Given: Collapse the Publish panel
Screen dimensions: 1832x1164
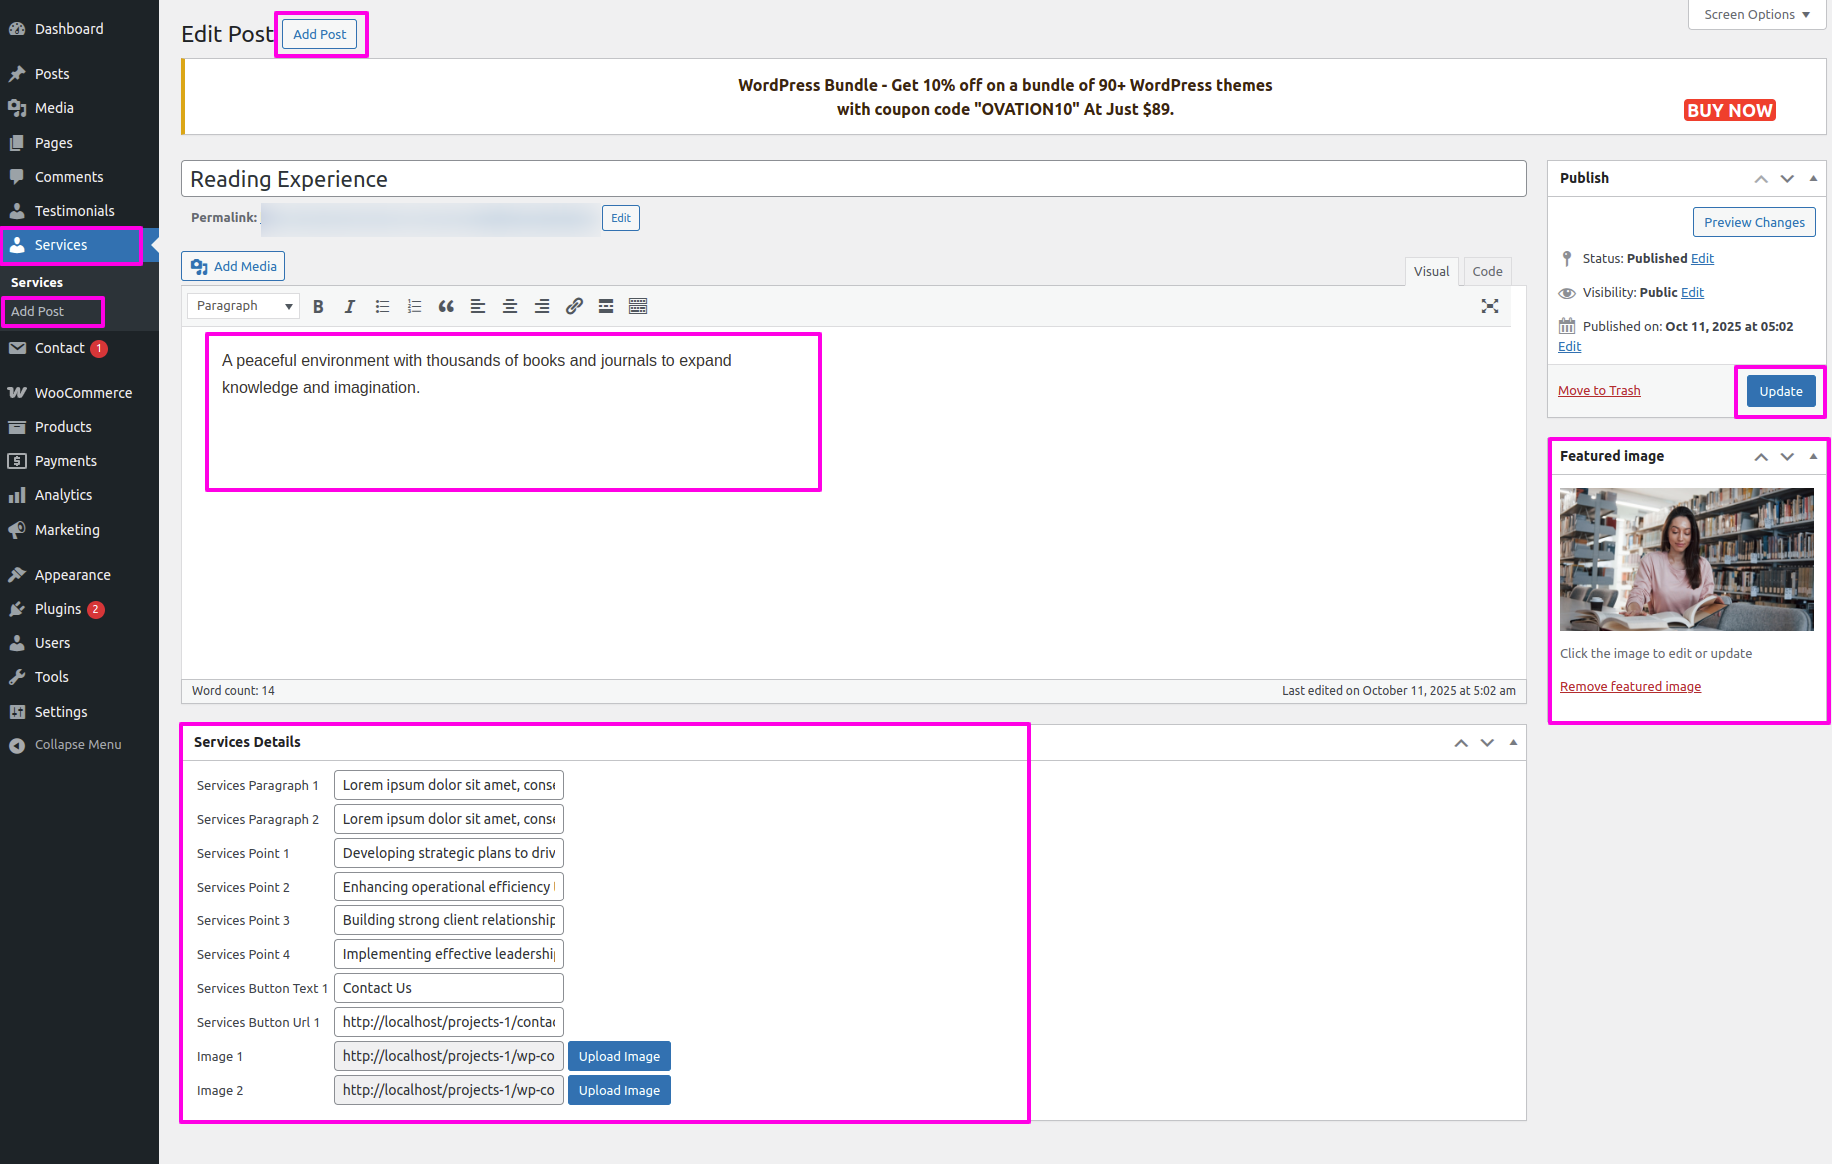Looking at the screenshot, I should tap(1813, 179).
